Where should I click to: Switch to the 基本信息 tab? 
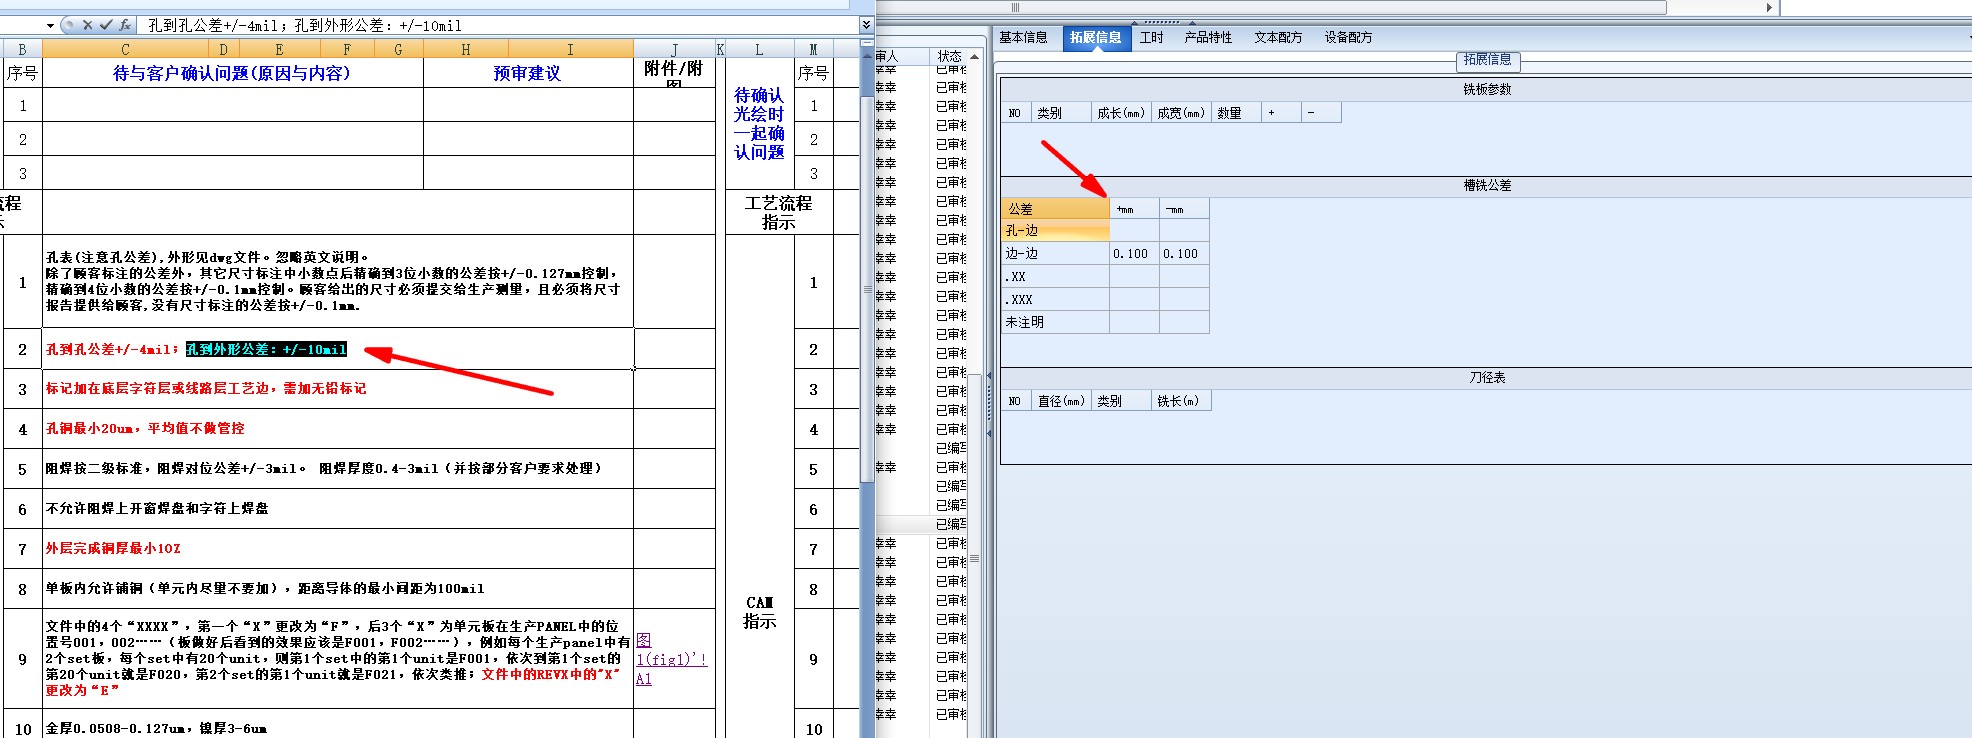pyautogui.click(x=1023, y=37)
